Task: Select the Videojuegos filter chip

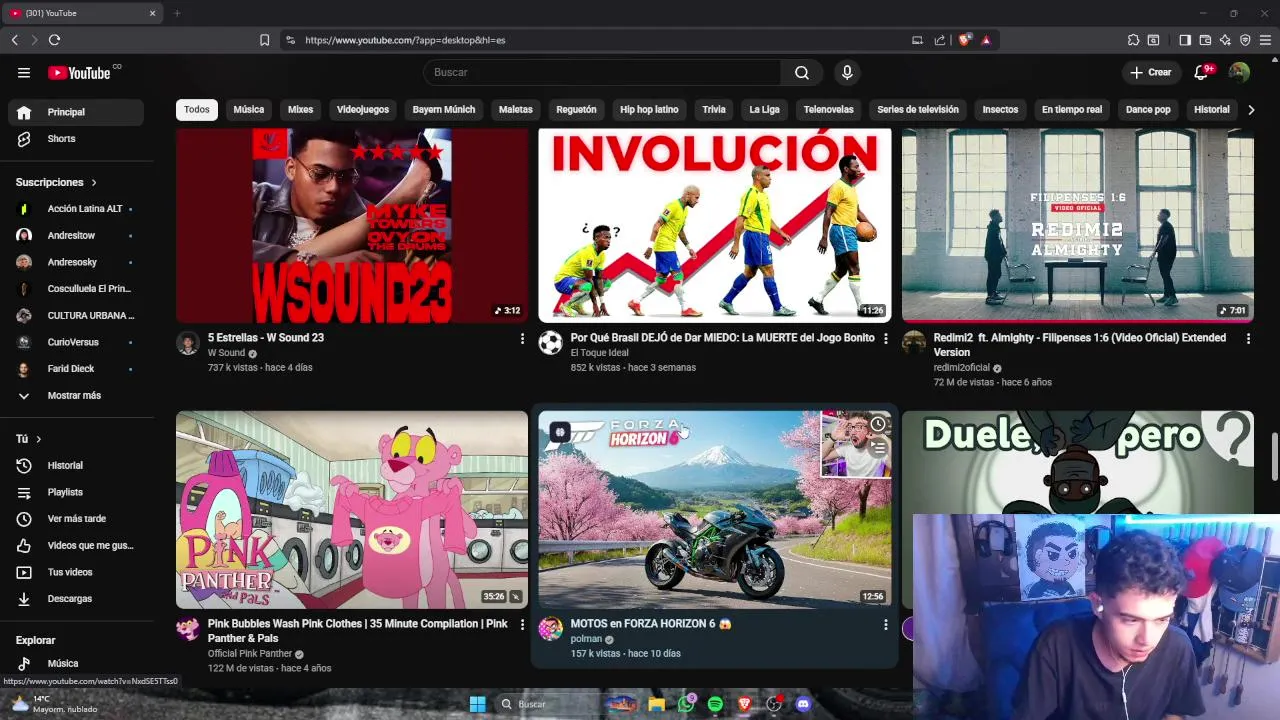Action: [363, 110]
